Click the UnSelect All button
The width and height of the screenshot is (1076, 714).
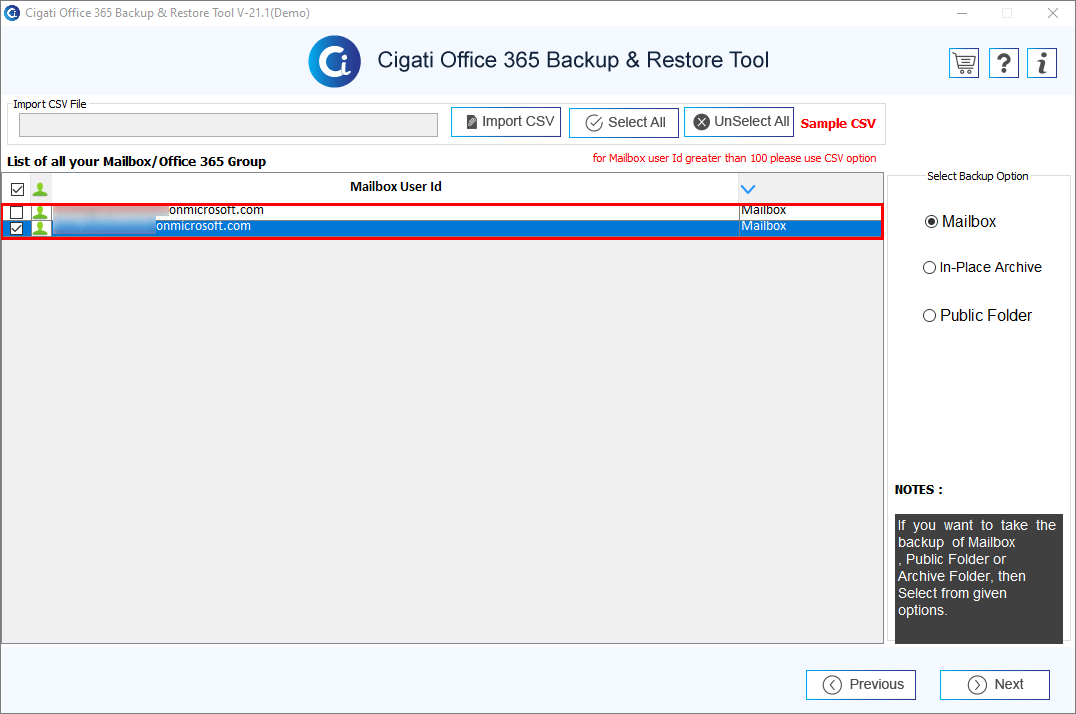pos(739,122)
